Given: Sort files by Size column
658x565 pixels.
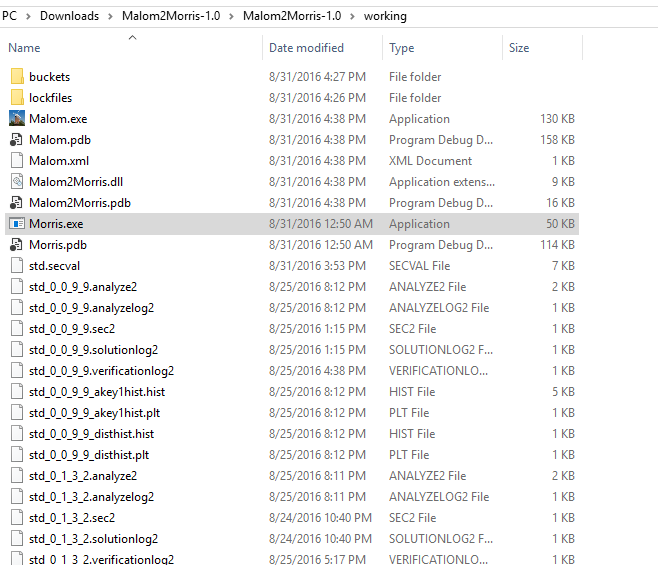Looking at the screenshot, I should point(519,48).
